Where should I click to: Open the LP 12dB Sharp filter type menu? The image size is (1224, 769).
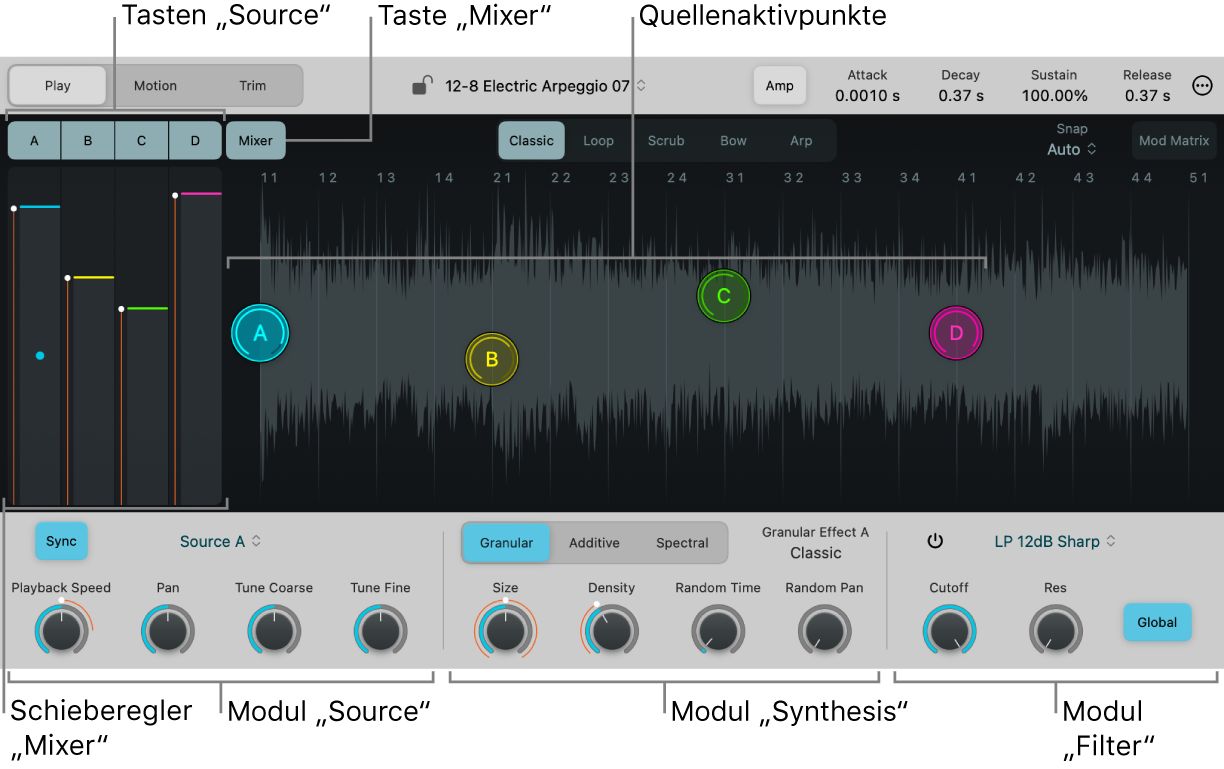pyautogui.click(x=1055, y=541)
